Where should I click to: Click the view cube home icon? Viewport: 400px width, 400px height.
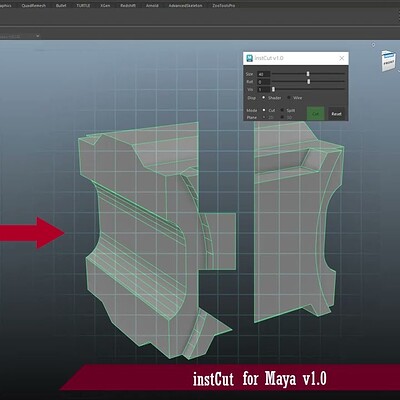[373, 44]
